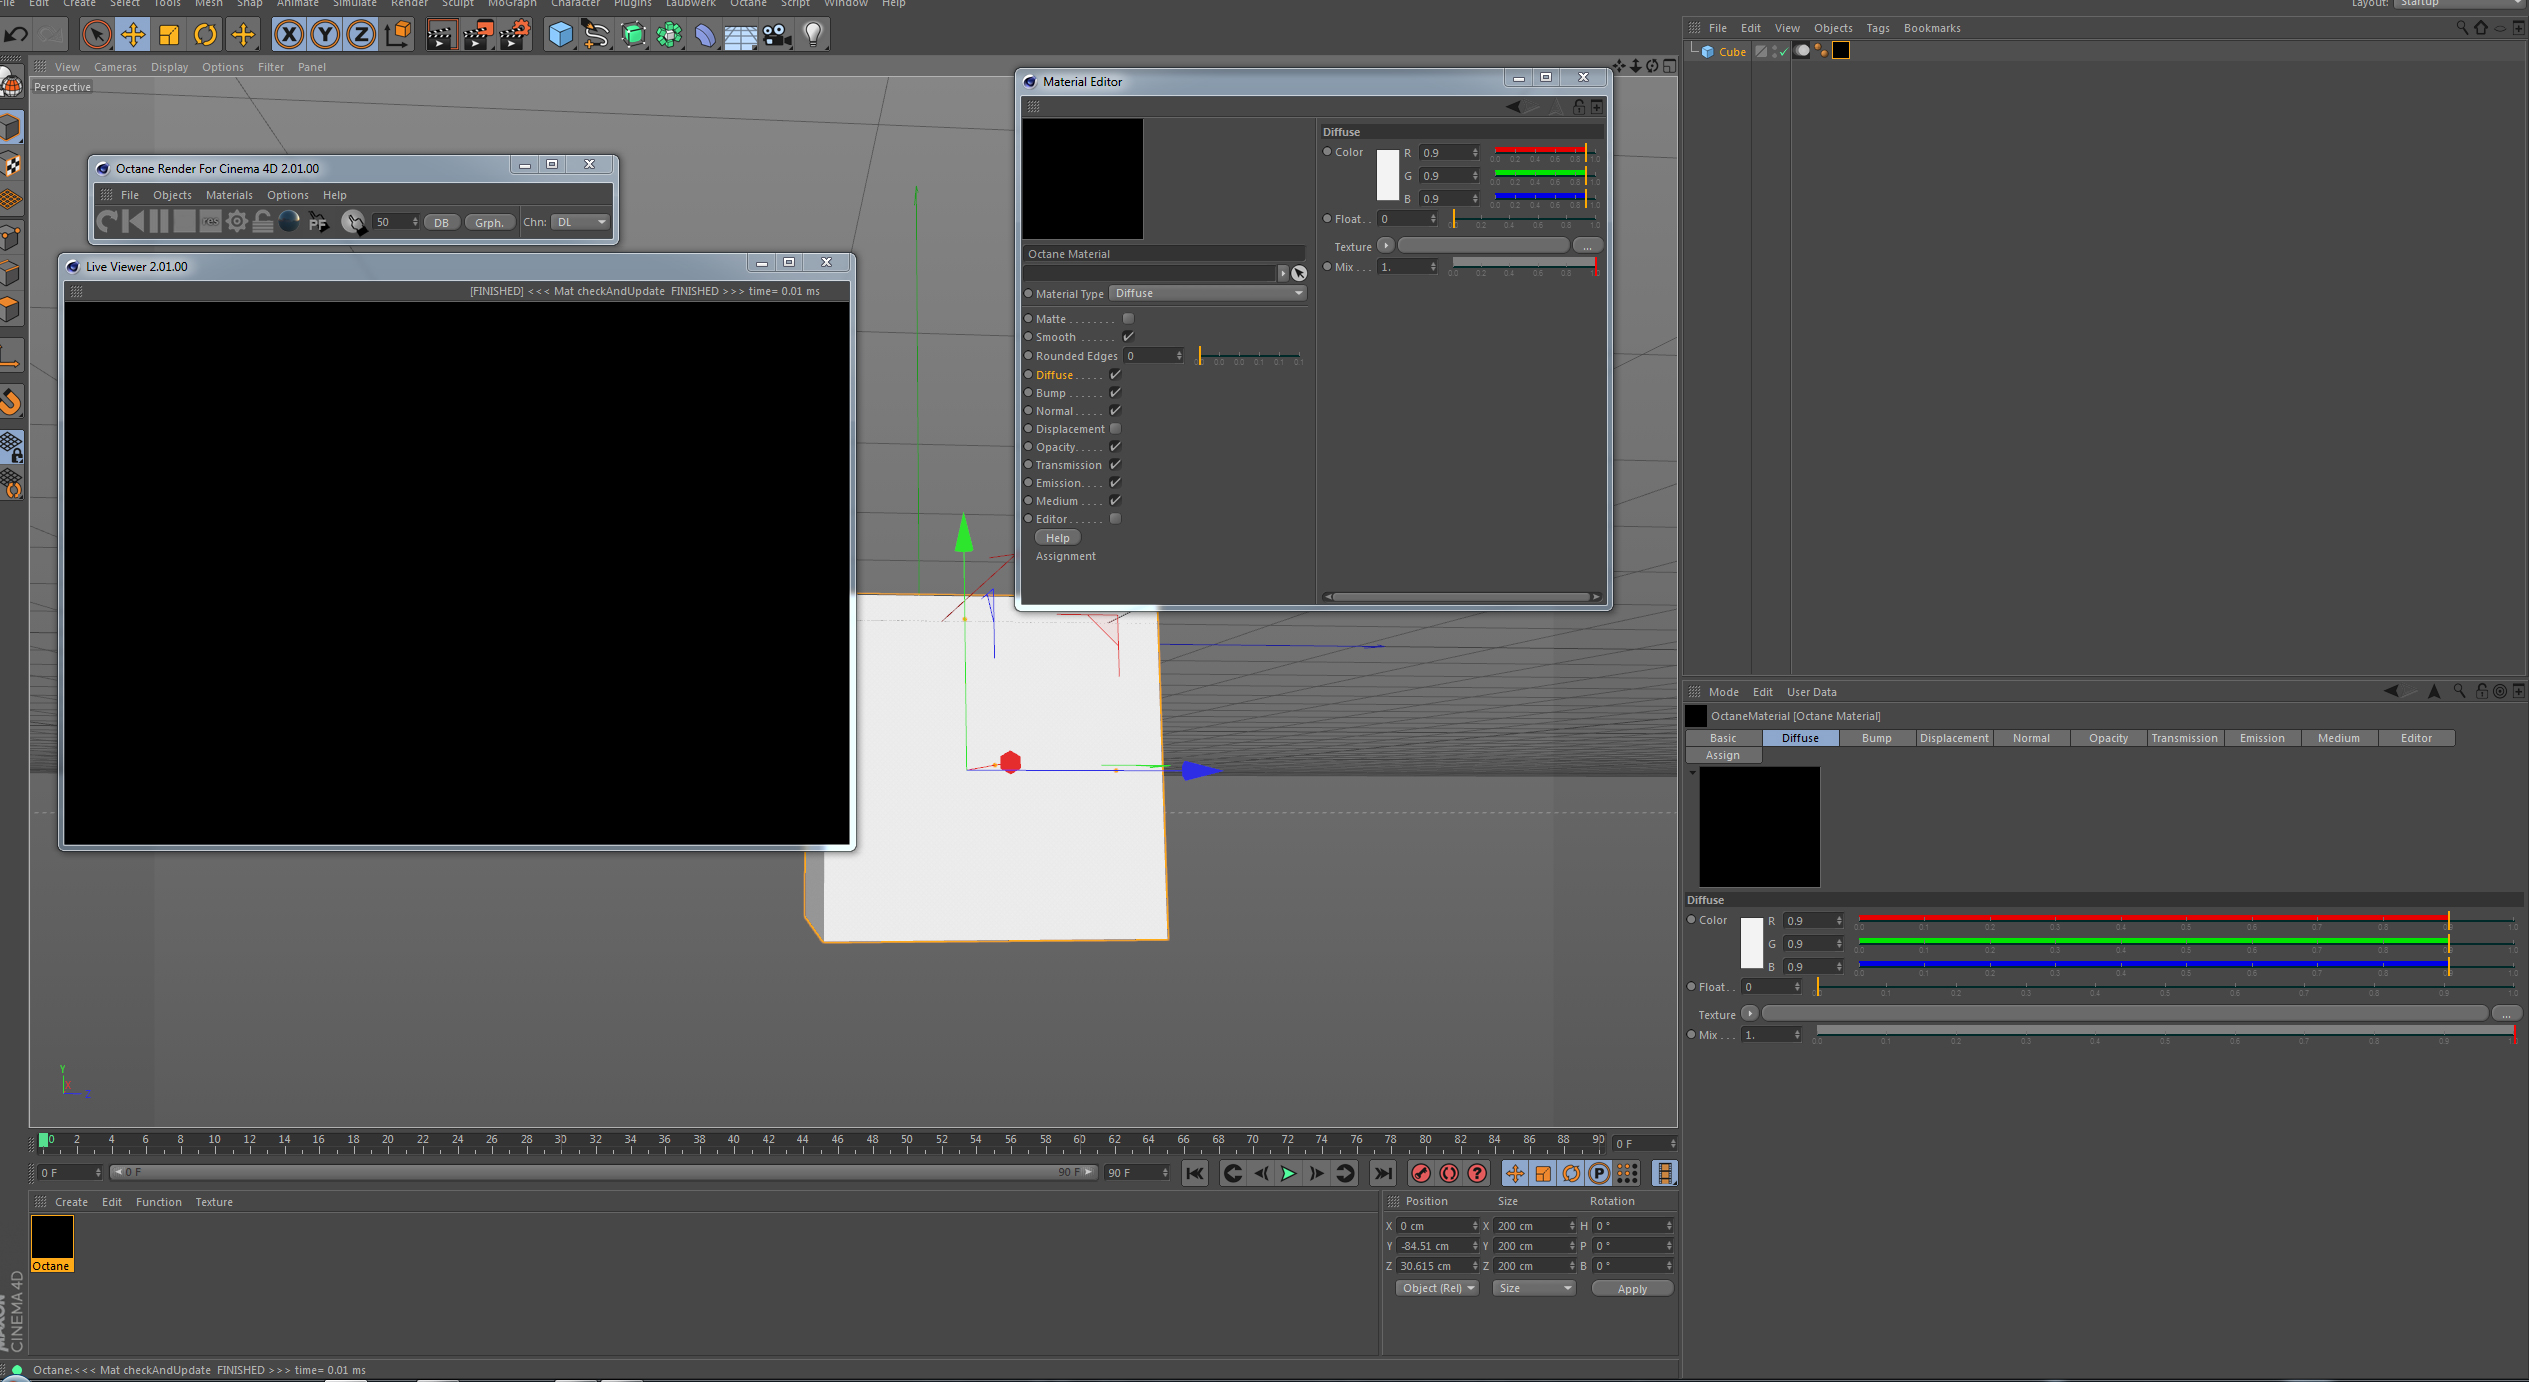Open the Edit Render Settings clapperboard icon
Screen dimensions: 2529x1382
click(x=514, y=35)
